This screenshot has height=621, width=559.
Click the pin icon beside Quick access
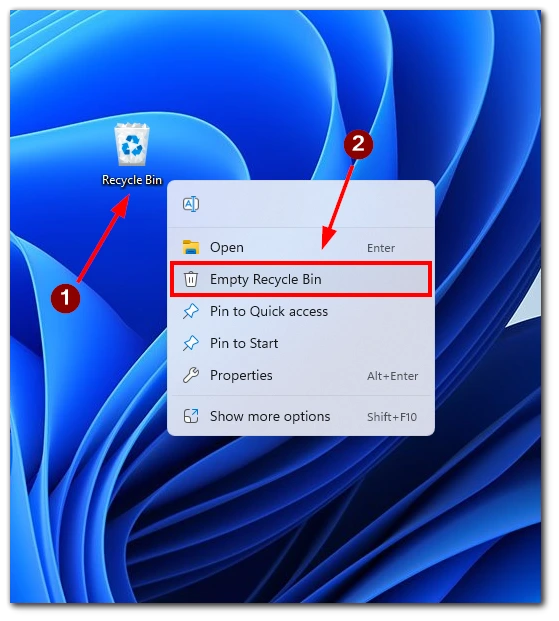pyautogui.click(x=191, y=311)
